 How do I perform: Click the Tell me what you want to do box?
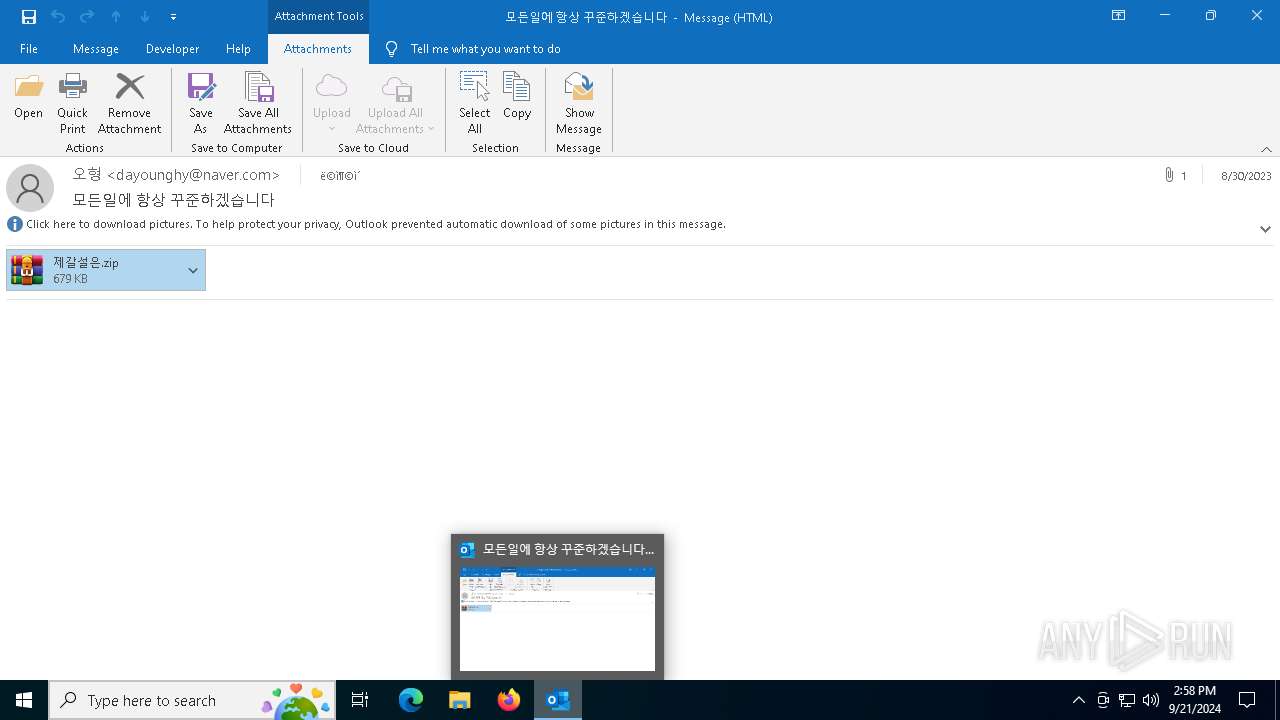[485, 48]
